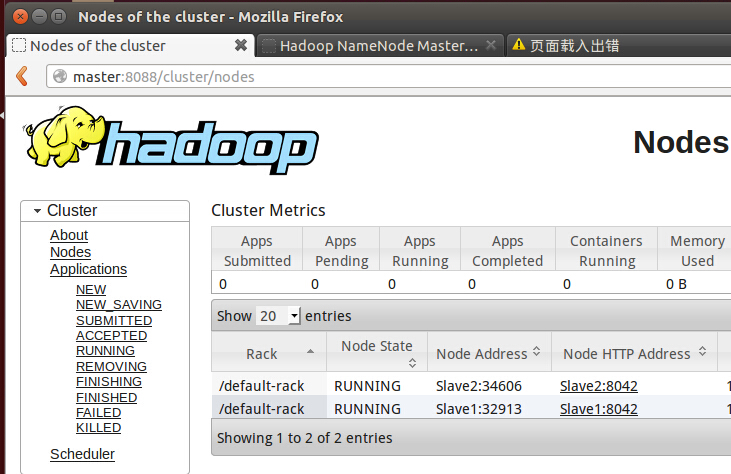Open the Scheduler link

(x=83, y=454)
